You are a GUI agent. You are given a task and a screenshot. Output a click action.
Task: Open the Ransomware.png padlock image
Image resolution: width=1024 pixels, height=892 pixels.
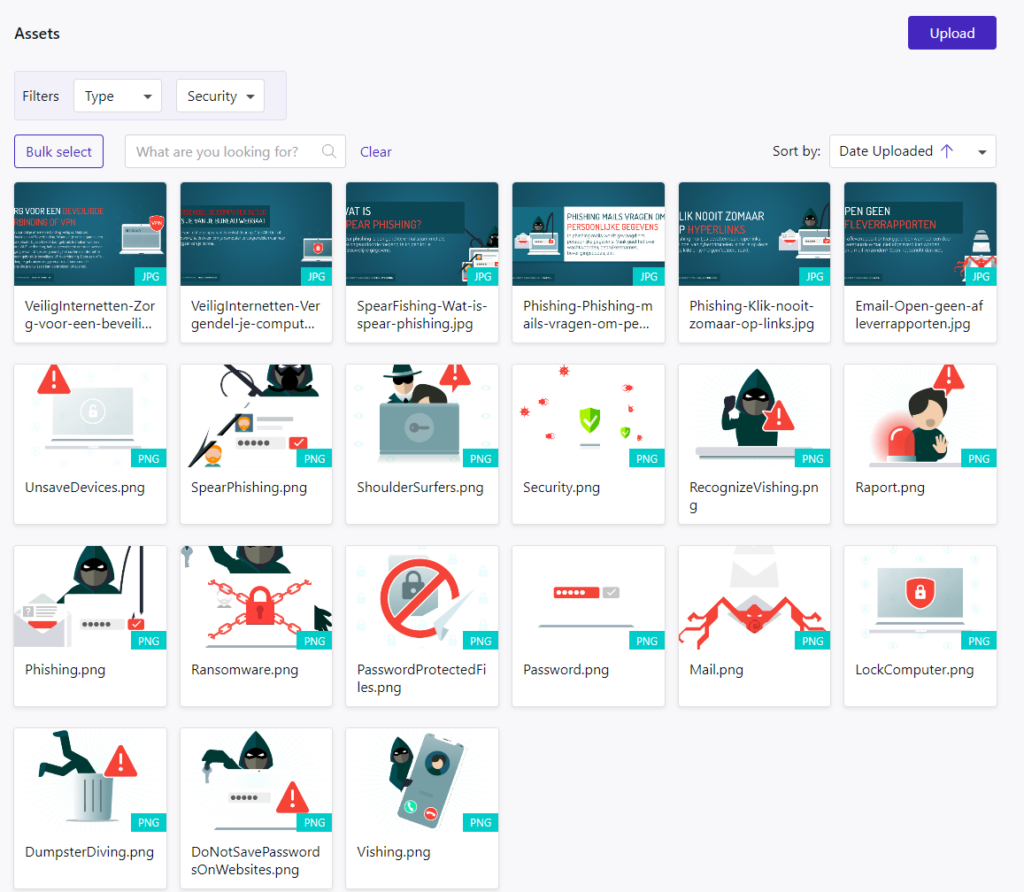click(x=256, y=598)
